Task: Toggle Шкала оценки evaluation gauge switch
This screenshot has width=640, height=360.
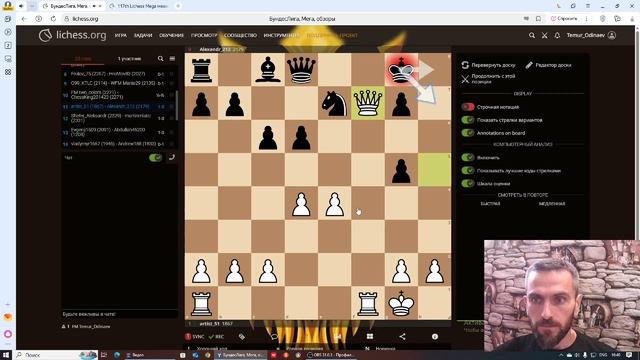Action: click(468, 184)
